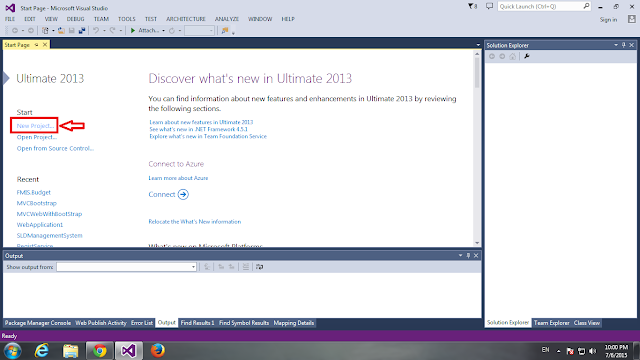Screen dimensions: 640x360
Task: Click the Windows Start orb
Action: click(13, 351)
